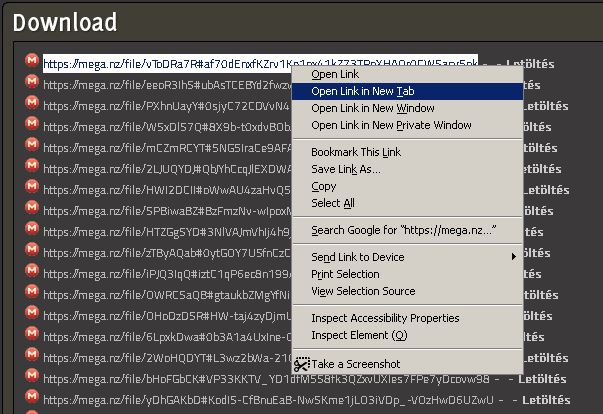Select Save Link As… menu entry
Viewport: 603px width, 414px height.
point(345,169)
